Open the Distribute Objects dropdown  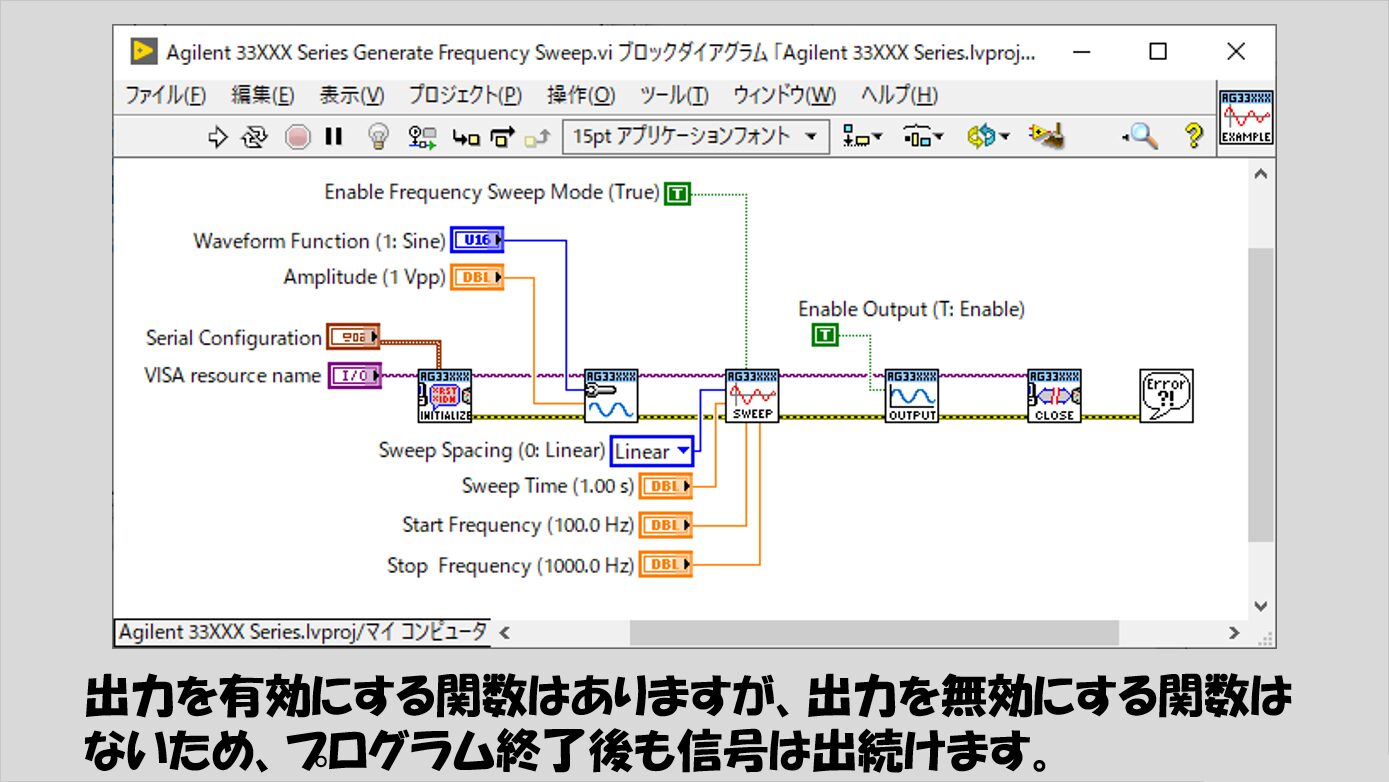tap(923, 137)
